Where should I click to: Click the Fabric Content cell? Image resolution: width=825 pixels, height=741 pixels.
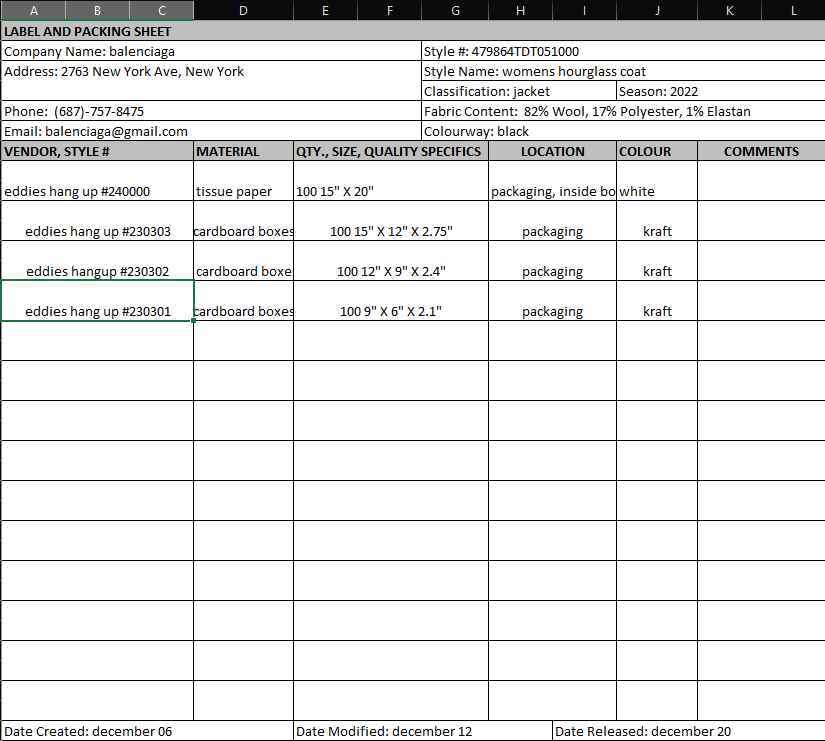pos(623,111)
